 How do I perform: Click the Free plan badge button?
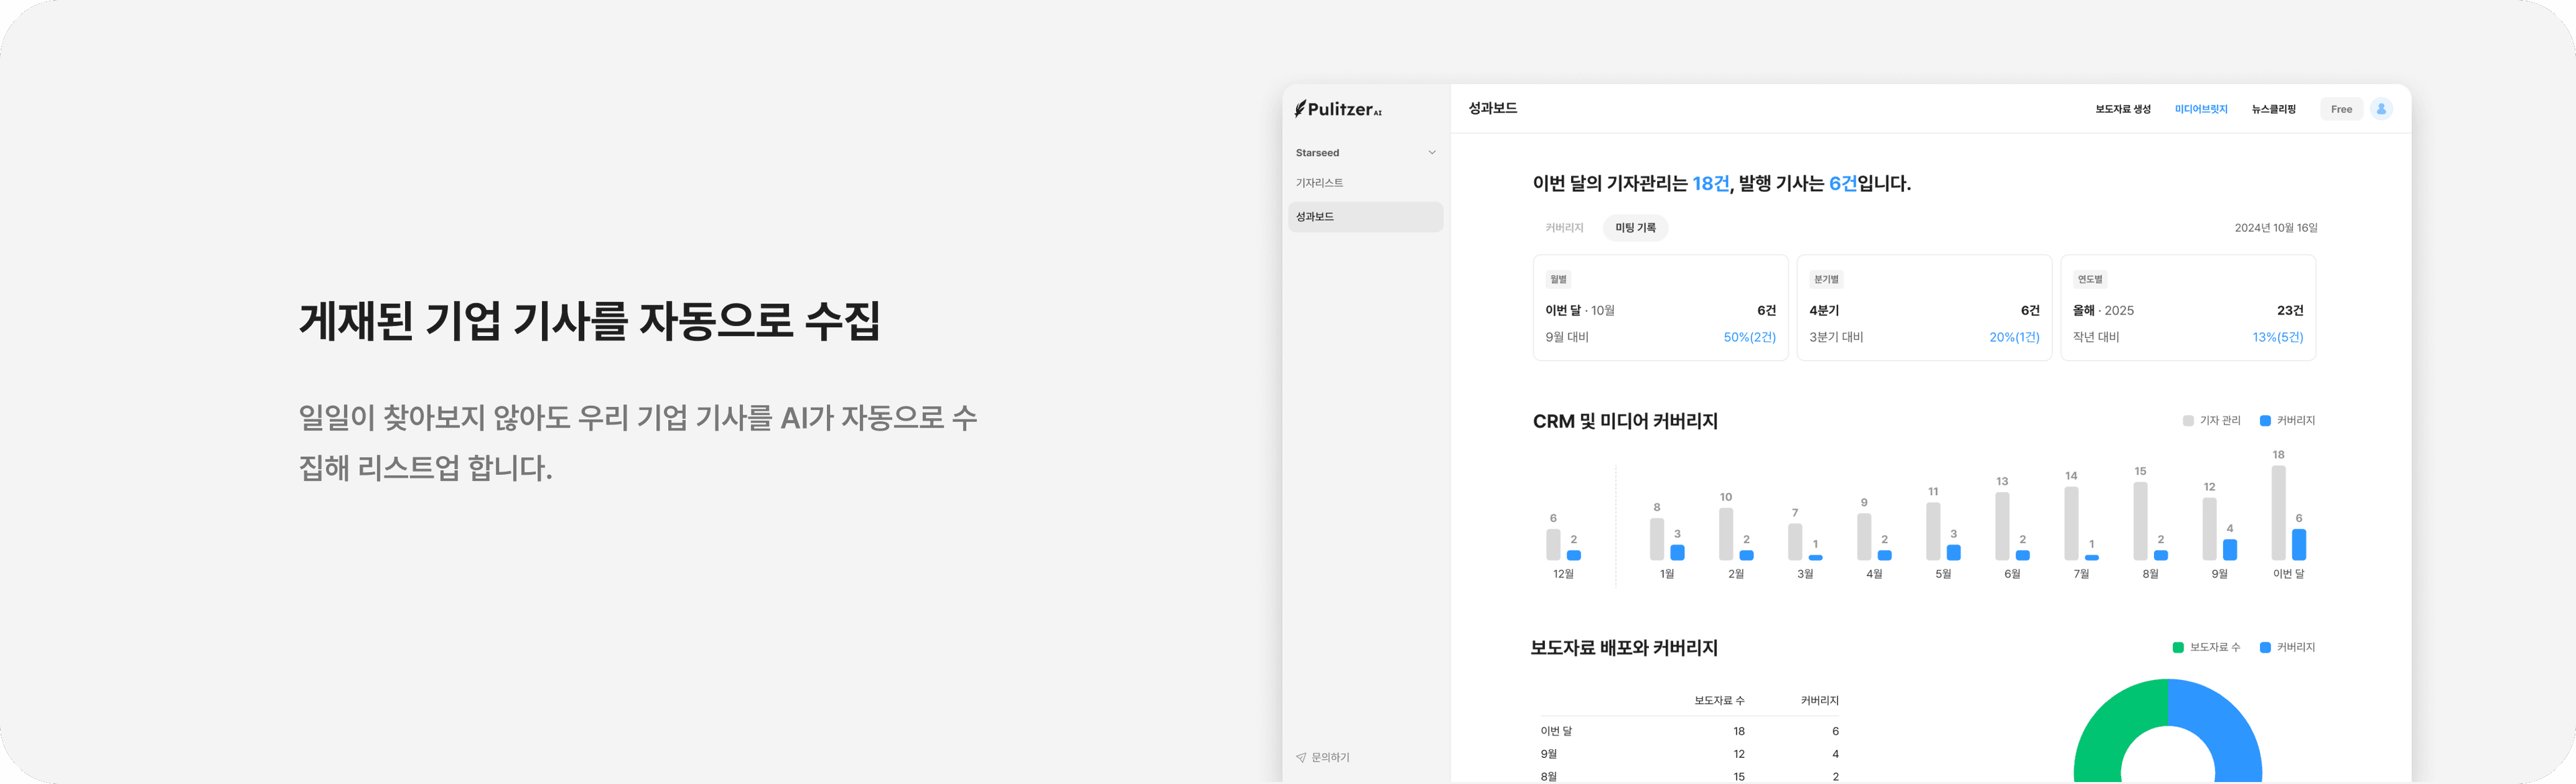coord(2341,109)
